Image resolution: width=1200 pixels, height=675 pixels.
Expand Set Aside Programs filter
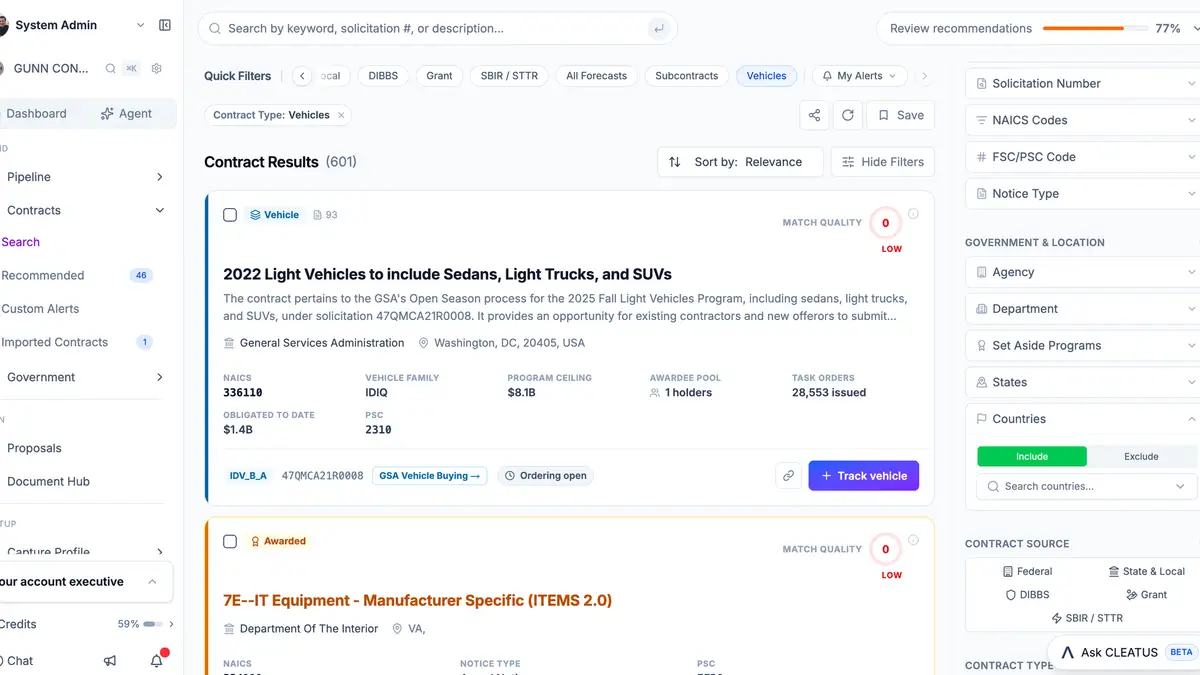[1083, 346]
